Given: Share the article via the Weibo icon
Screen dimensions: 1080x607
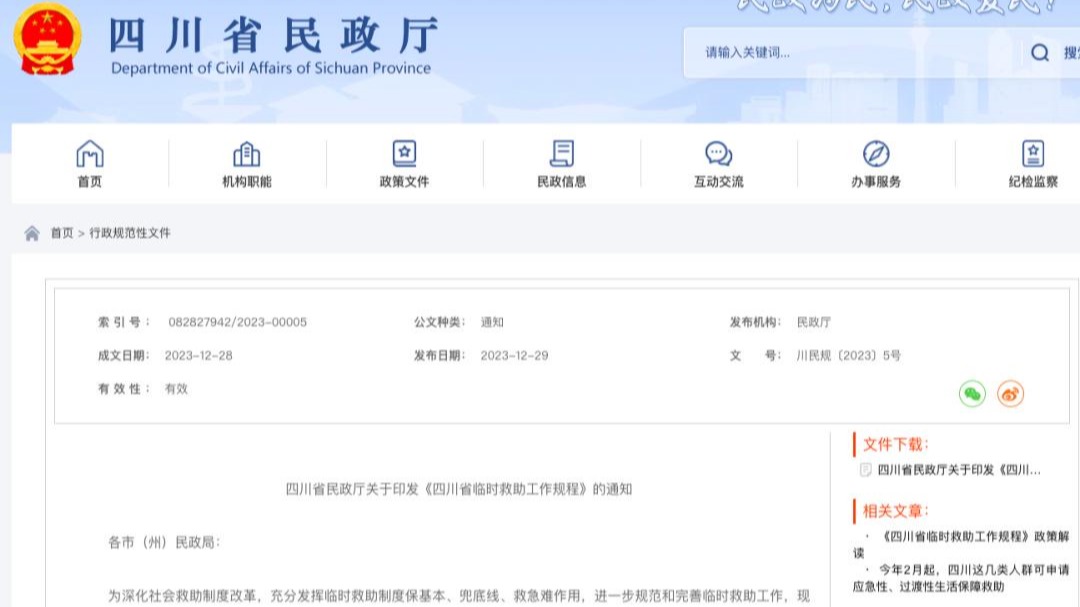Looking at the screenshot, I should point(1011,393).
